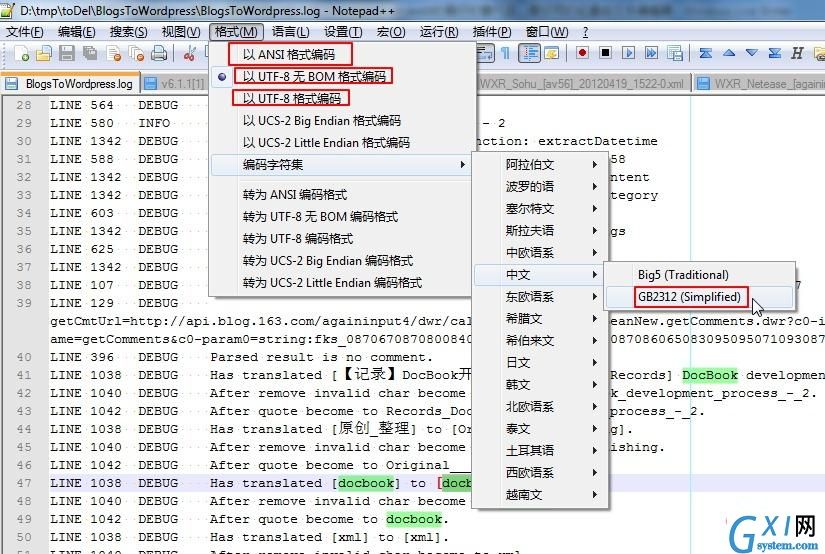Viewport: 825px width, 554px height.
Task: Expand the 希腊文 charset submenu
Action: pos(540,319)
